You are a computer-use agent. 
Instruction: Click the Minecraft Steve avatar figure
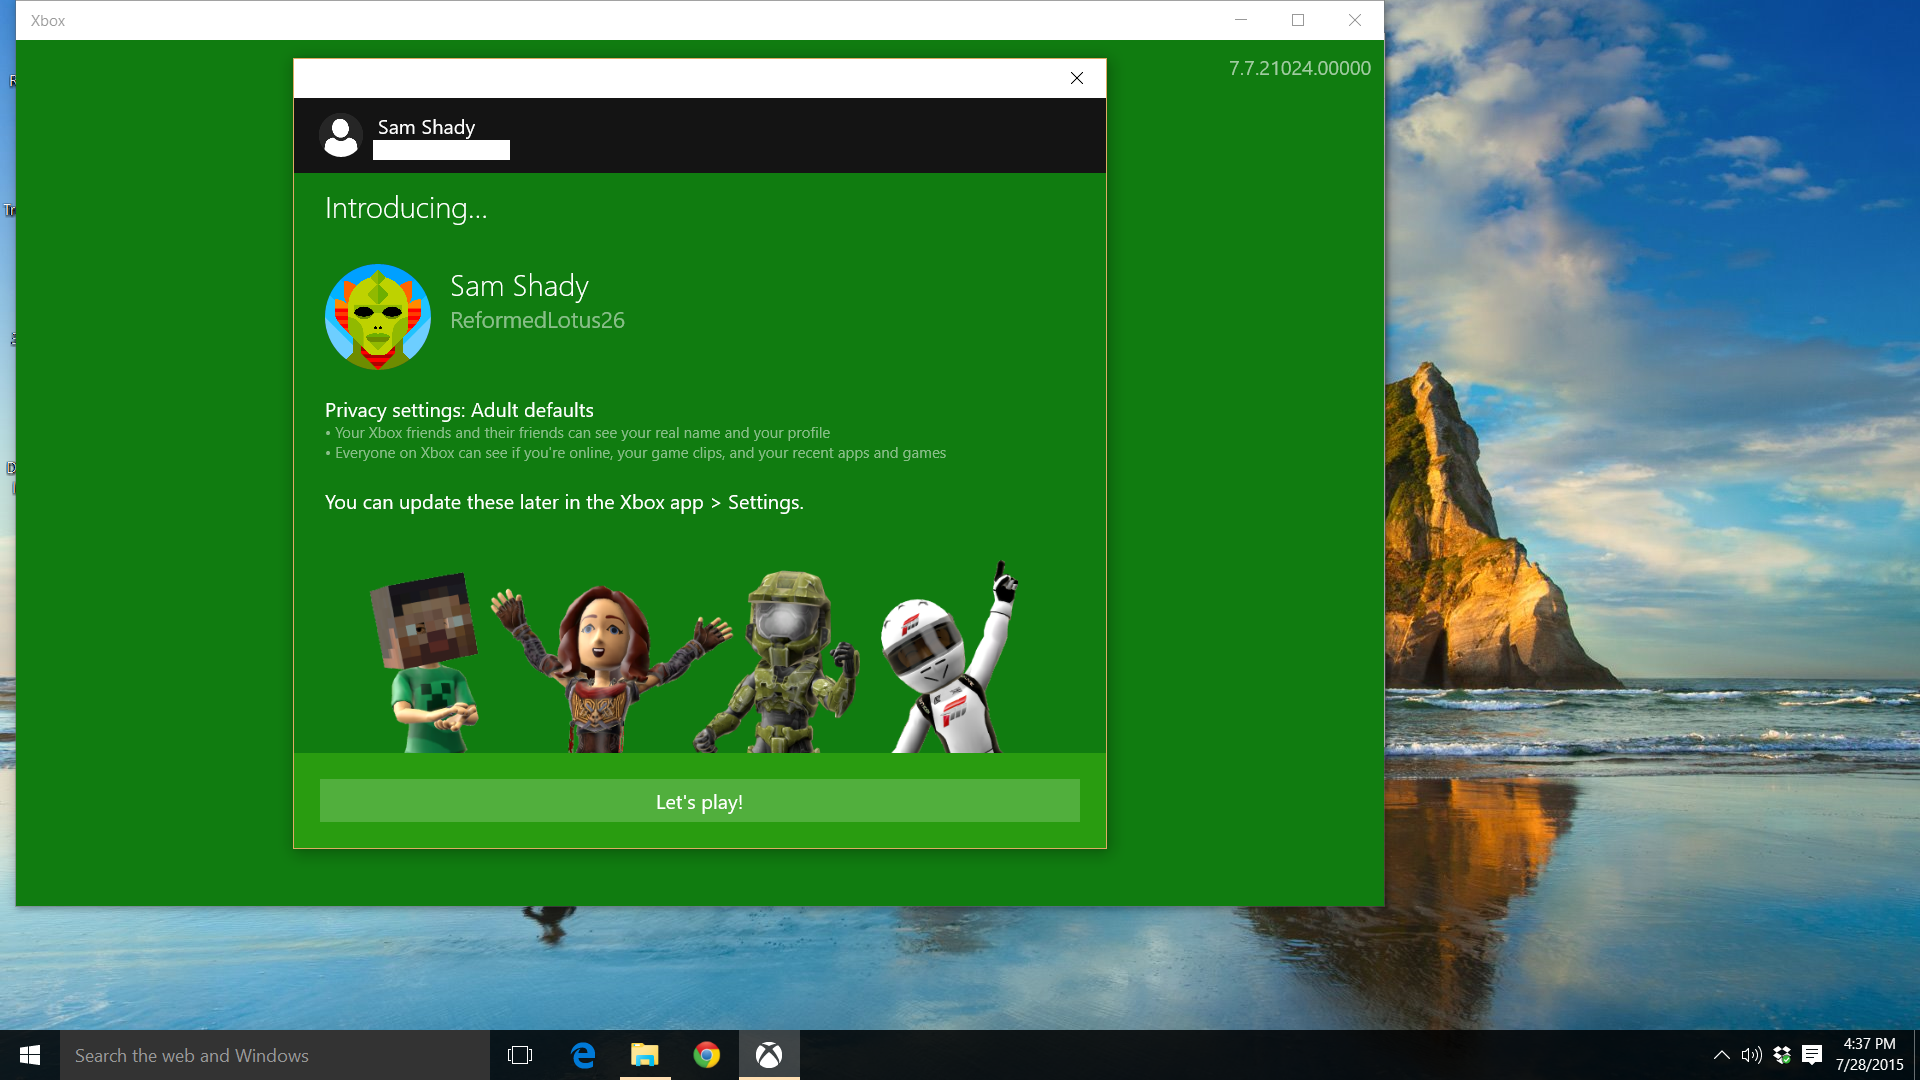(426, 662)
